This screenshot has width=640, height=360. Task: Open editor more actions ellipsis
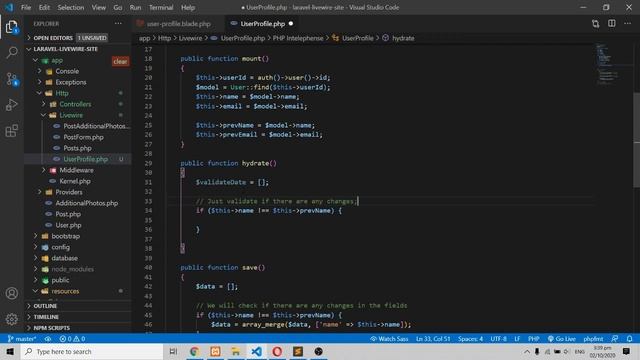coord(627,24)
